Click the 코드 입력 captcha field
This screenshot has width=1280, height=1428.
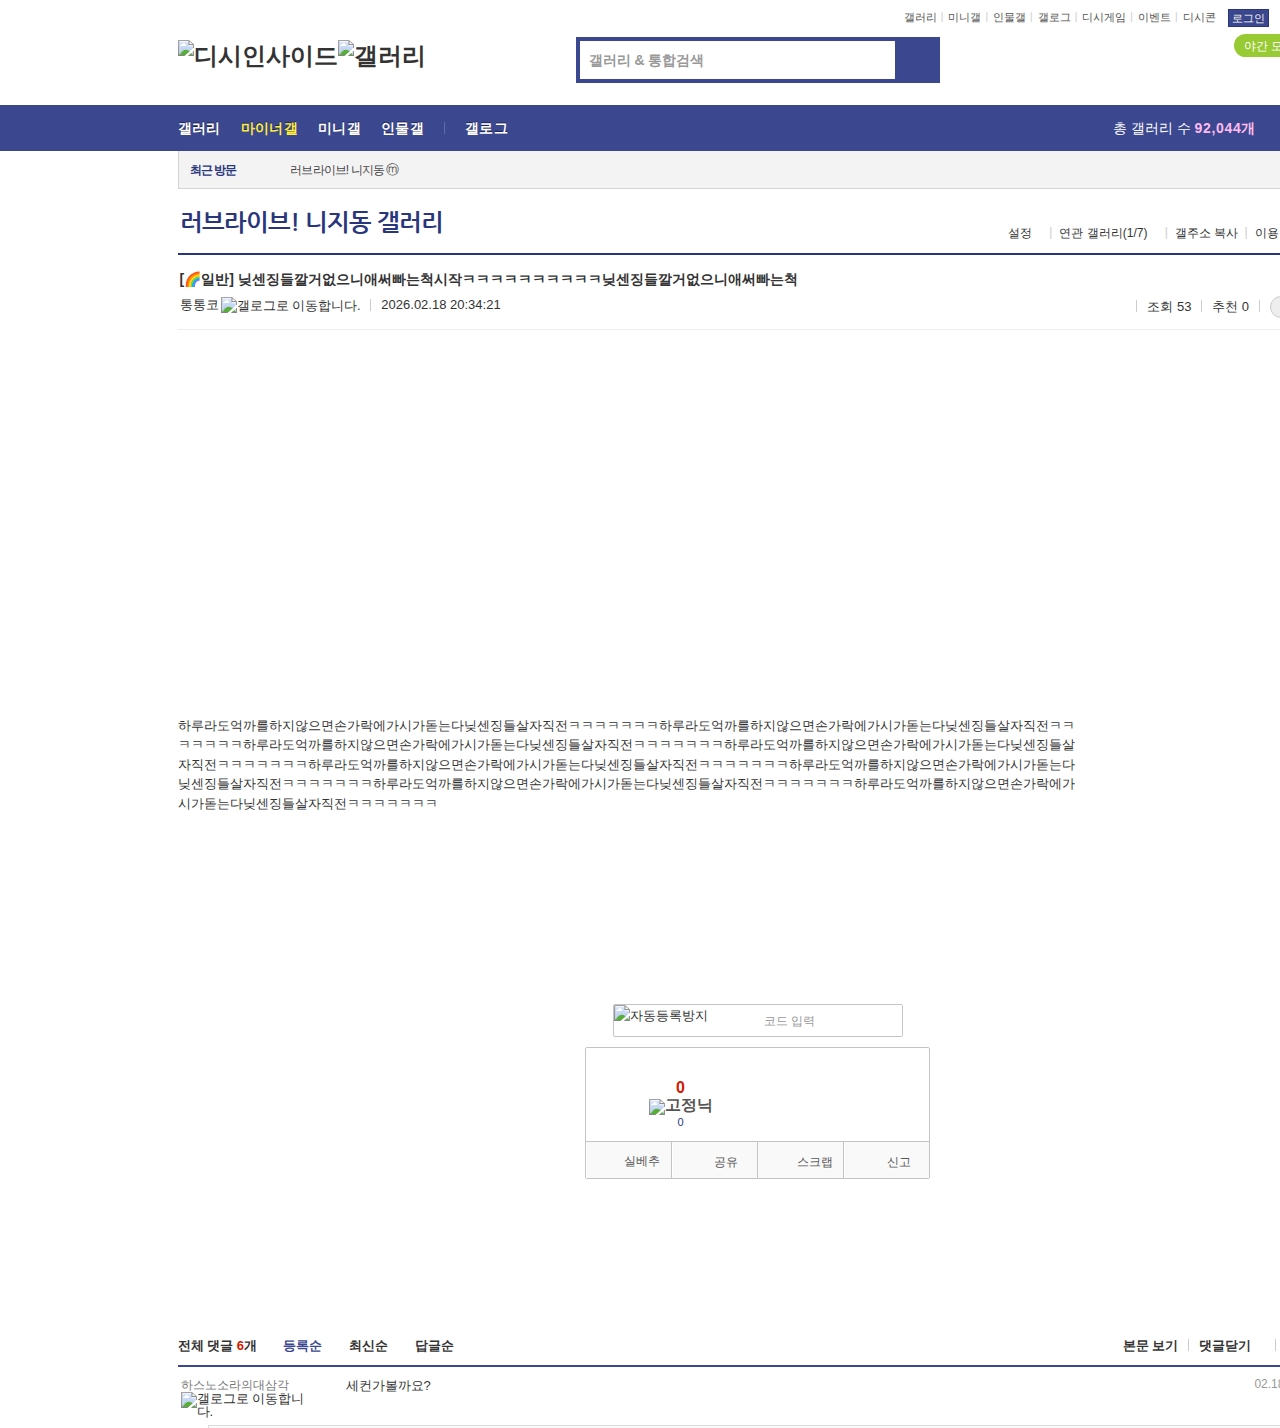(828, 1021)
